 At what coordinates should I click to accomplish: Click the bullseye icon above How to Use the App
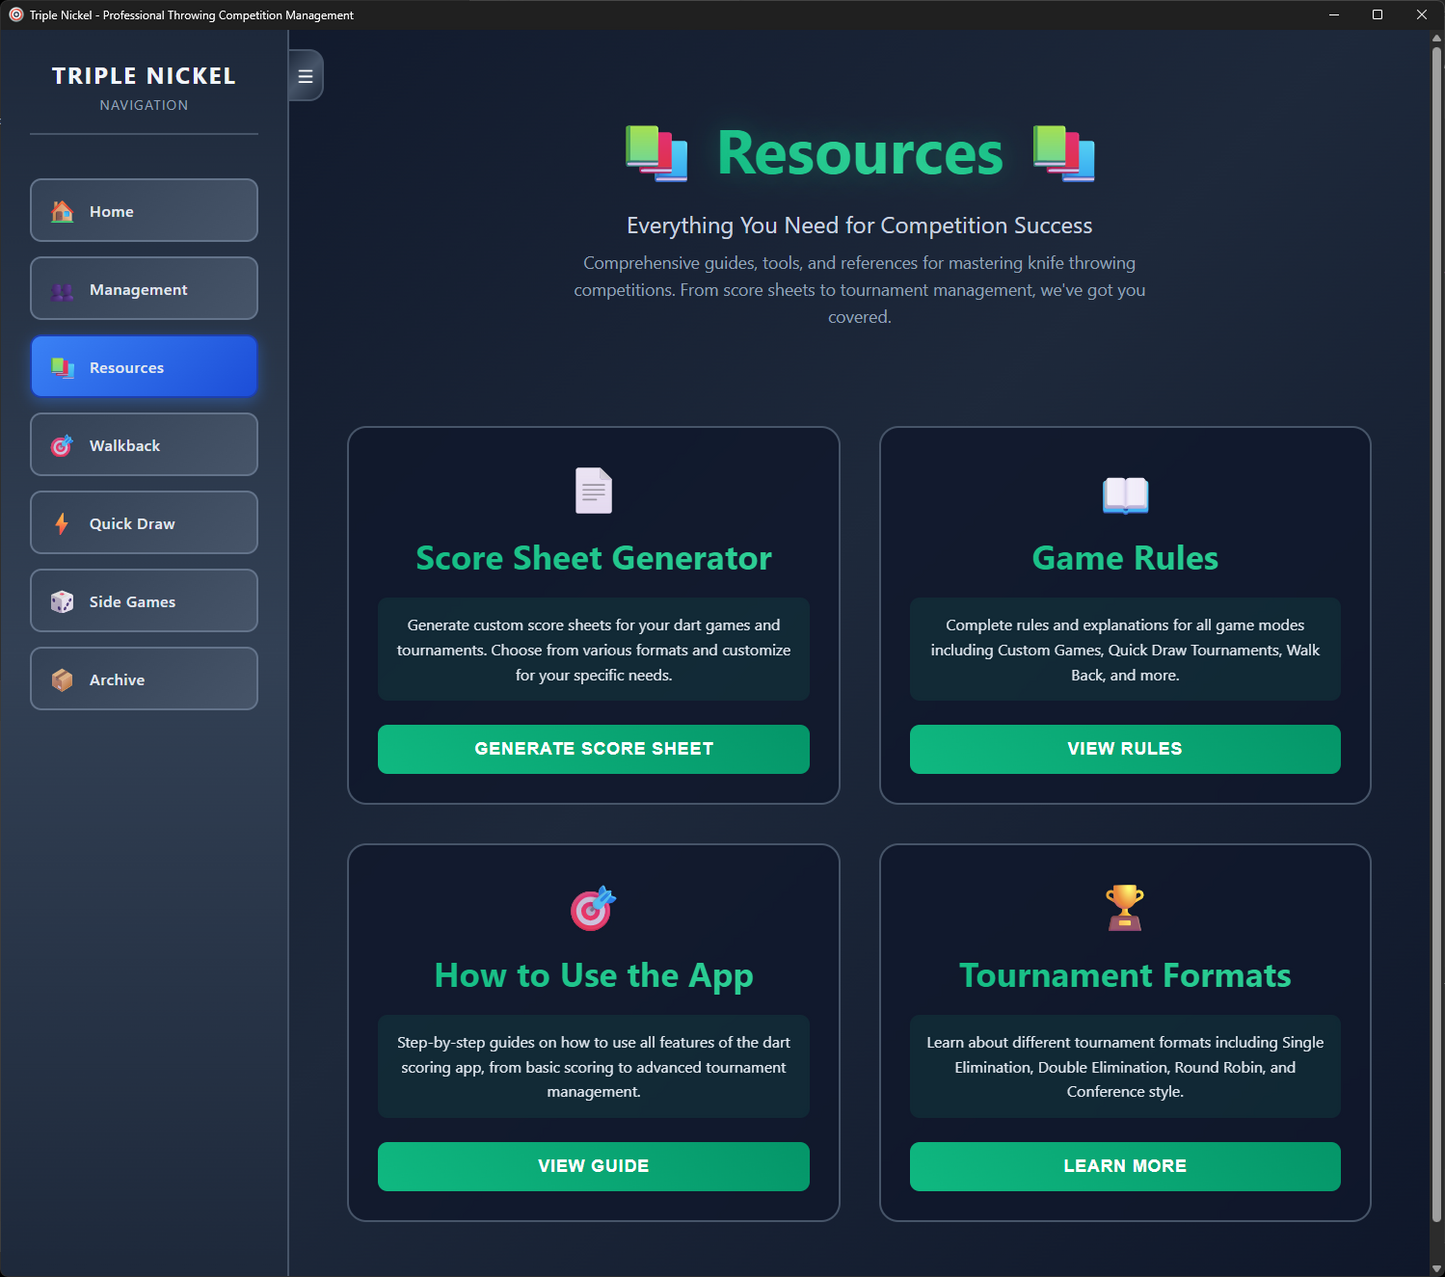pyautogui.click(x=593, y=908)
